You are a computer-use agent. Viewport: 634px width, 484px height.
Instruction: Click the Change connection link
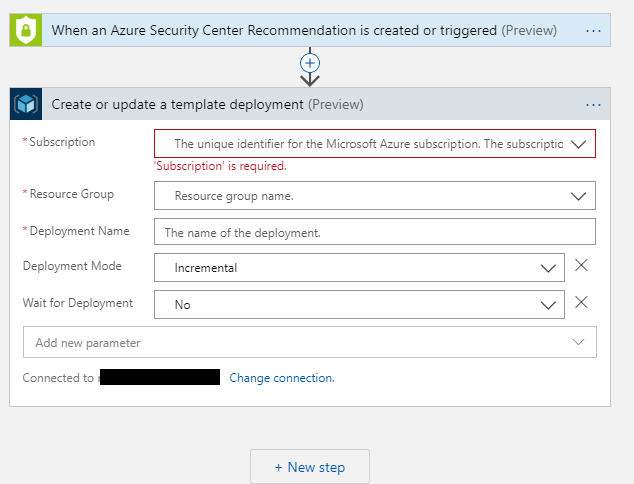(282, 378)
